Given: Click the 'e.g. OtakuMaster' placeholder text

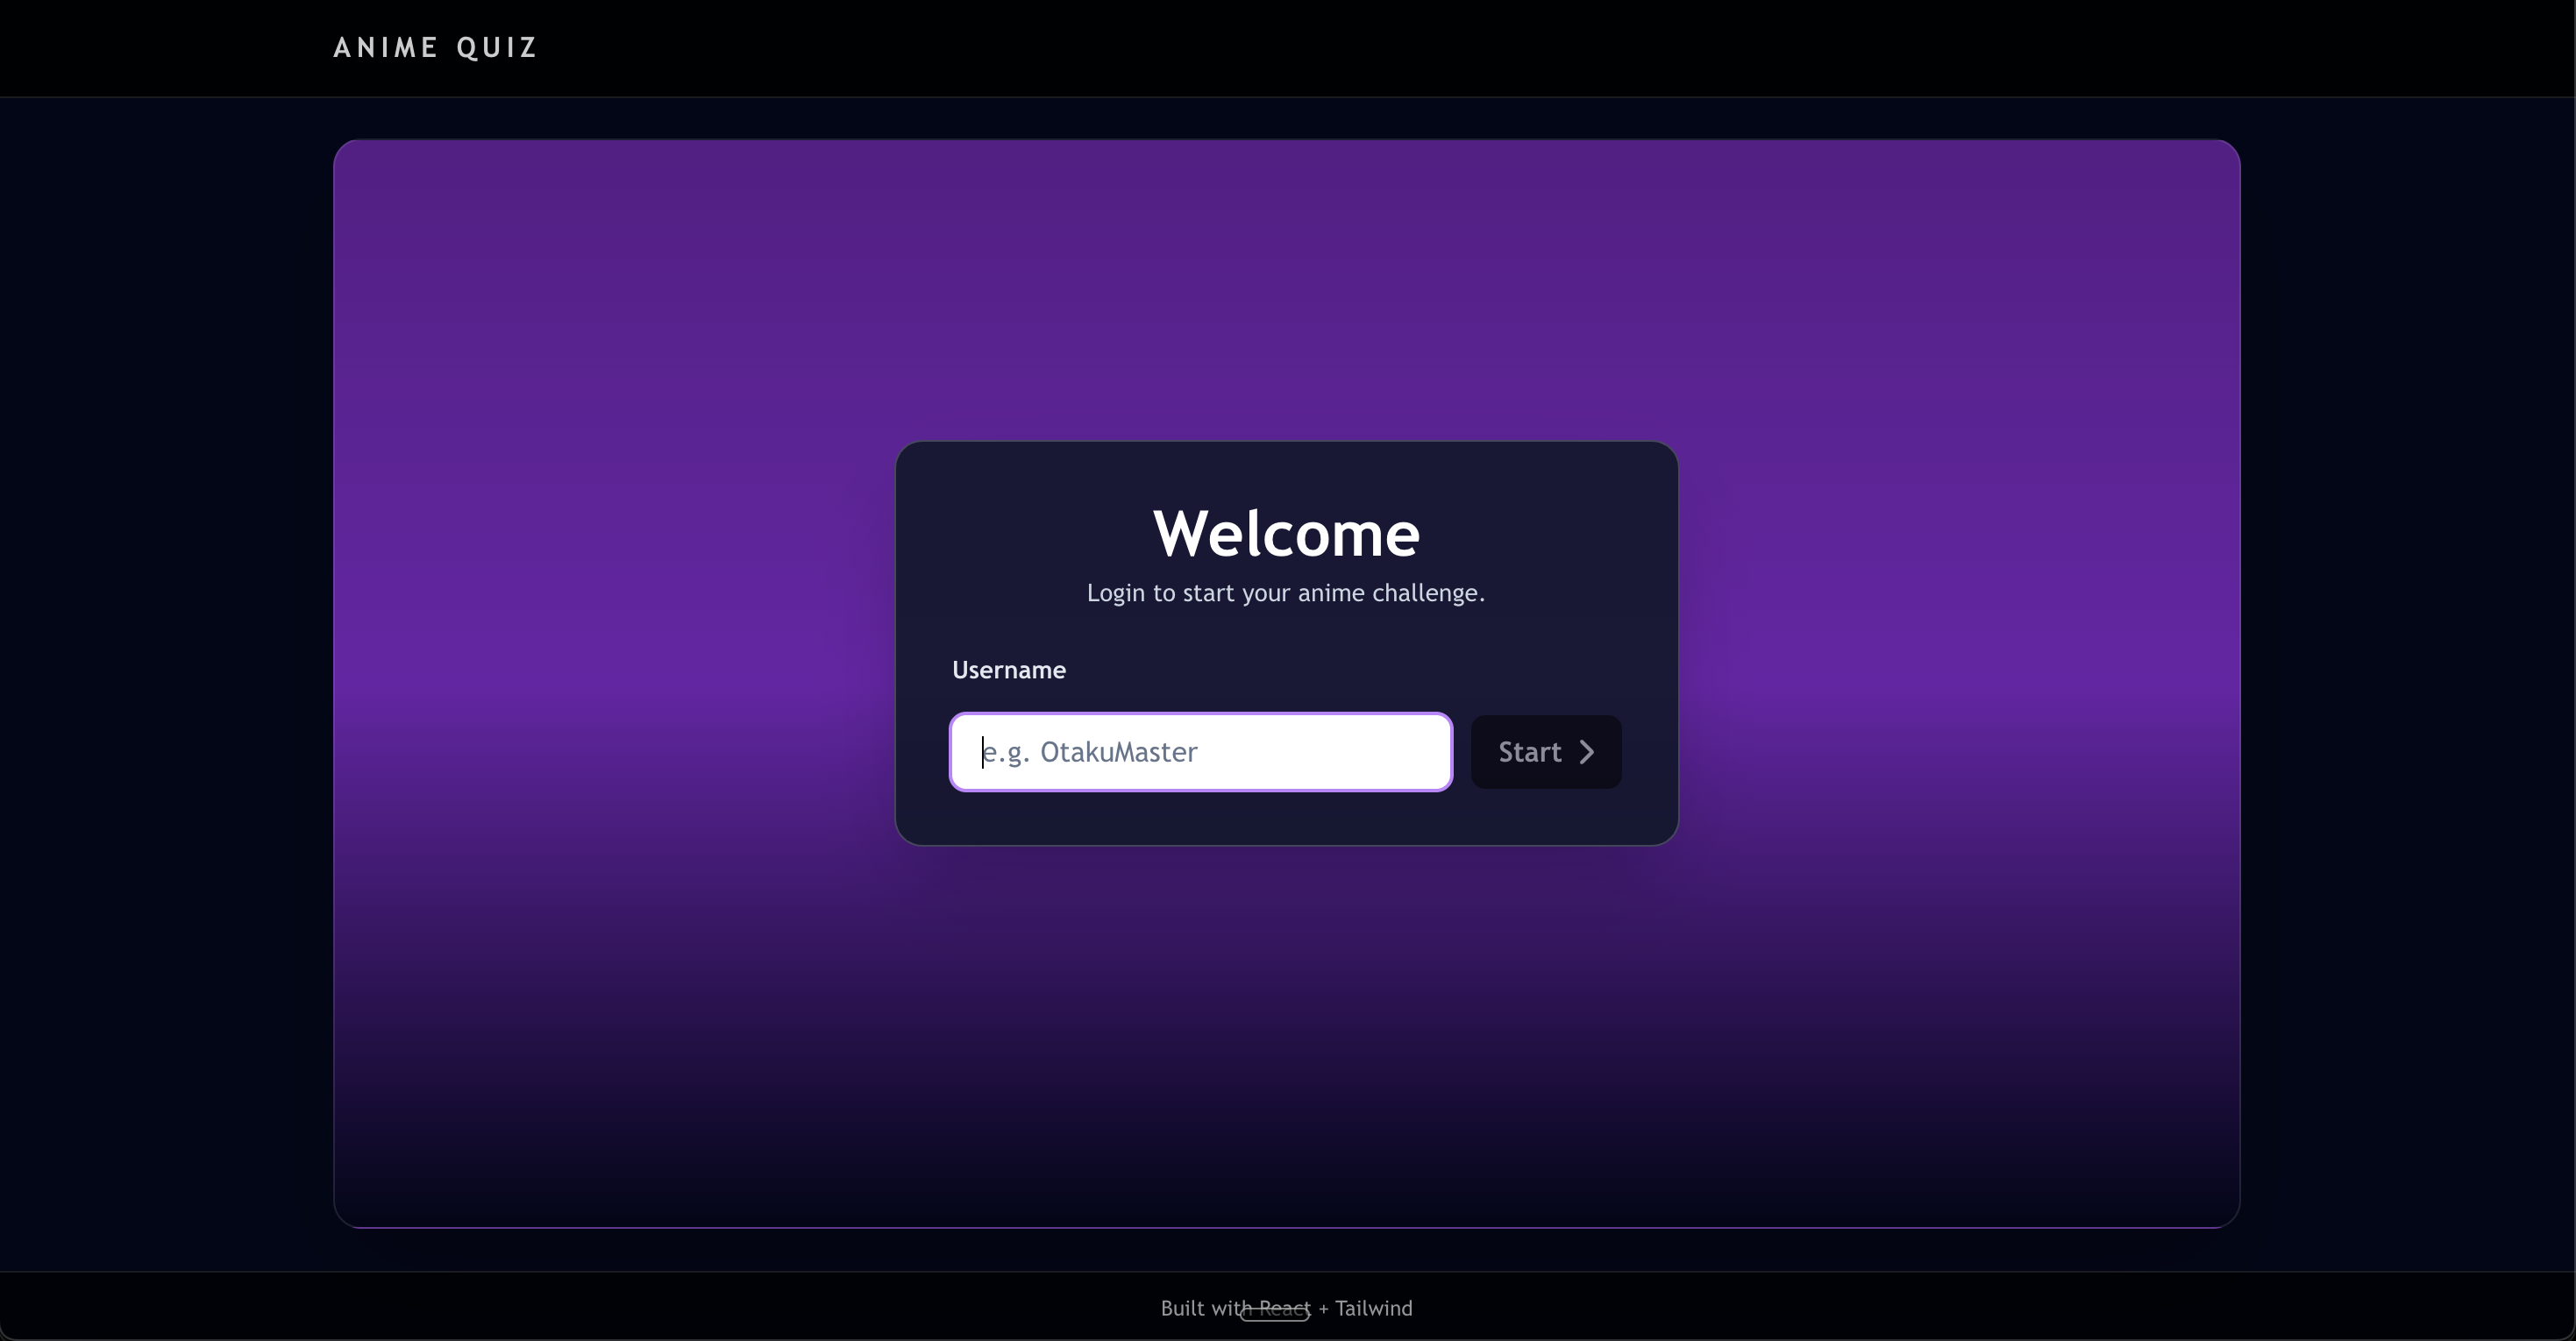Looking at the screenshot, I should click(1090, 752).
